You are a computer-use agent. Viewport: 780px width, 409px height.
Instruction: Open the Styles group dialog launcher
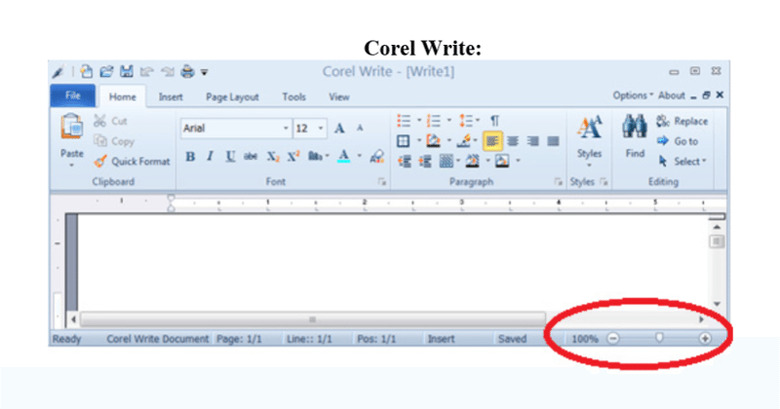click(x=604, y=182)
